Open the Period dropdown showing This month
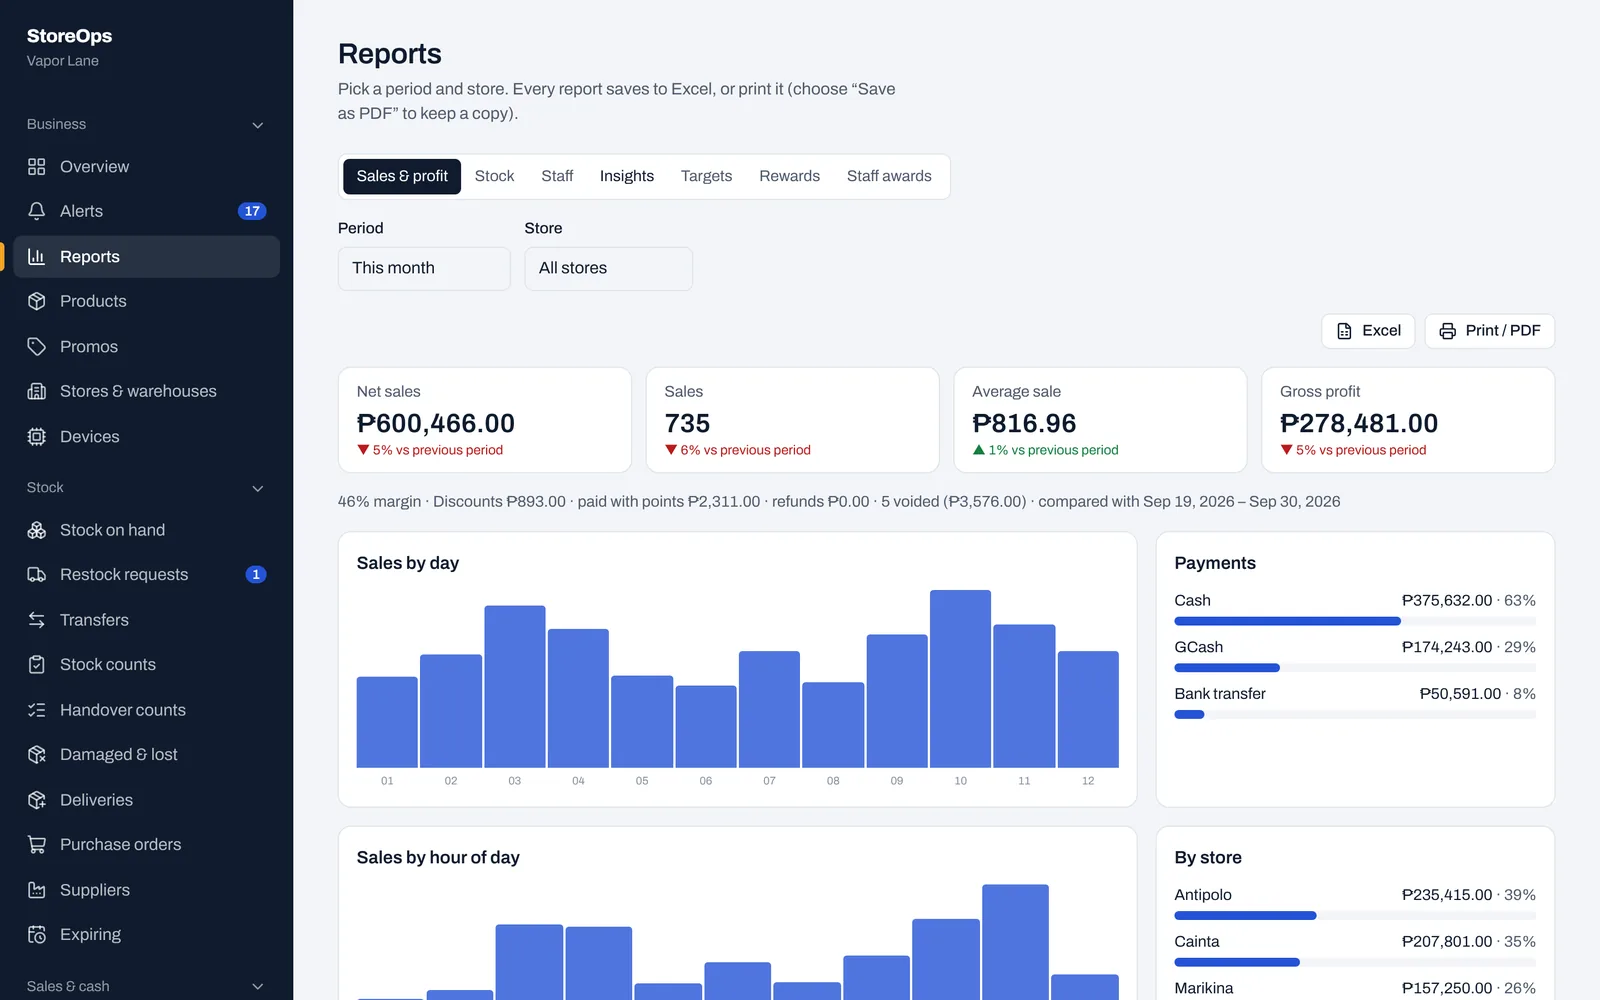The width and height of the screenshot is (1600, 1000). tap(424, 269)
